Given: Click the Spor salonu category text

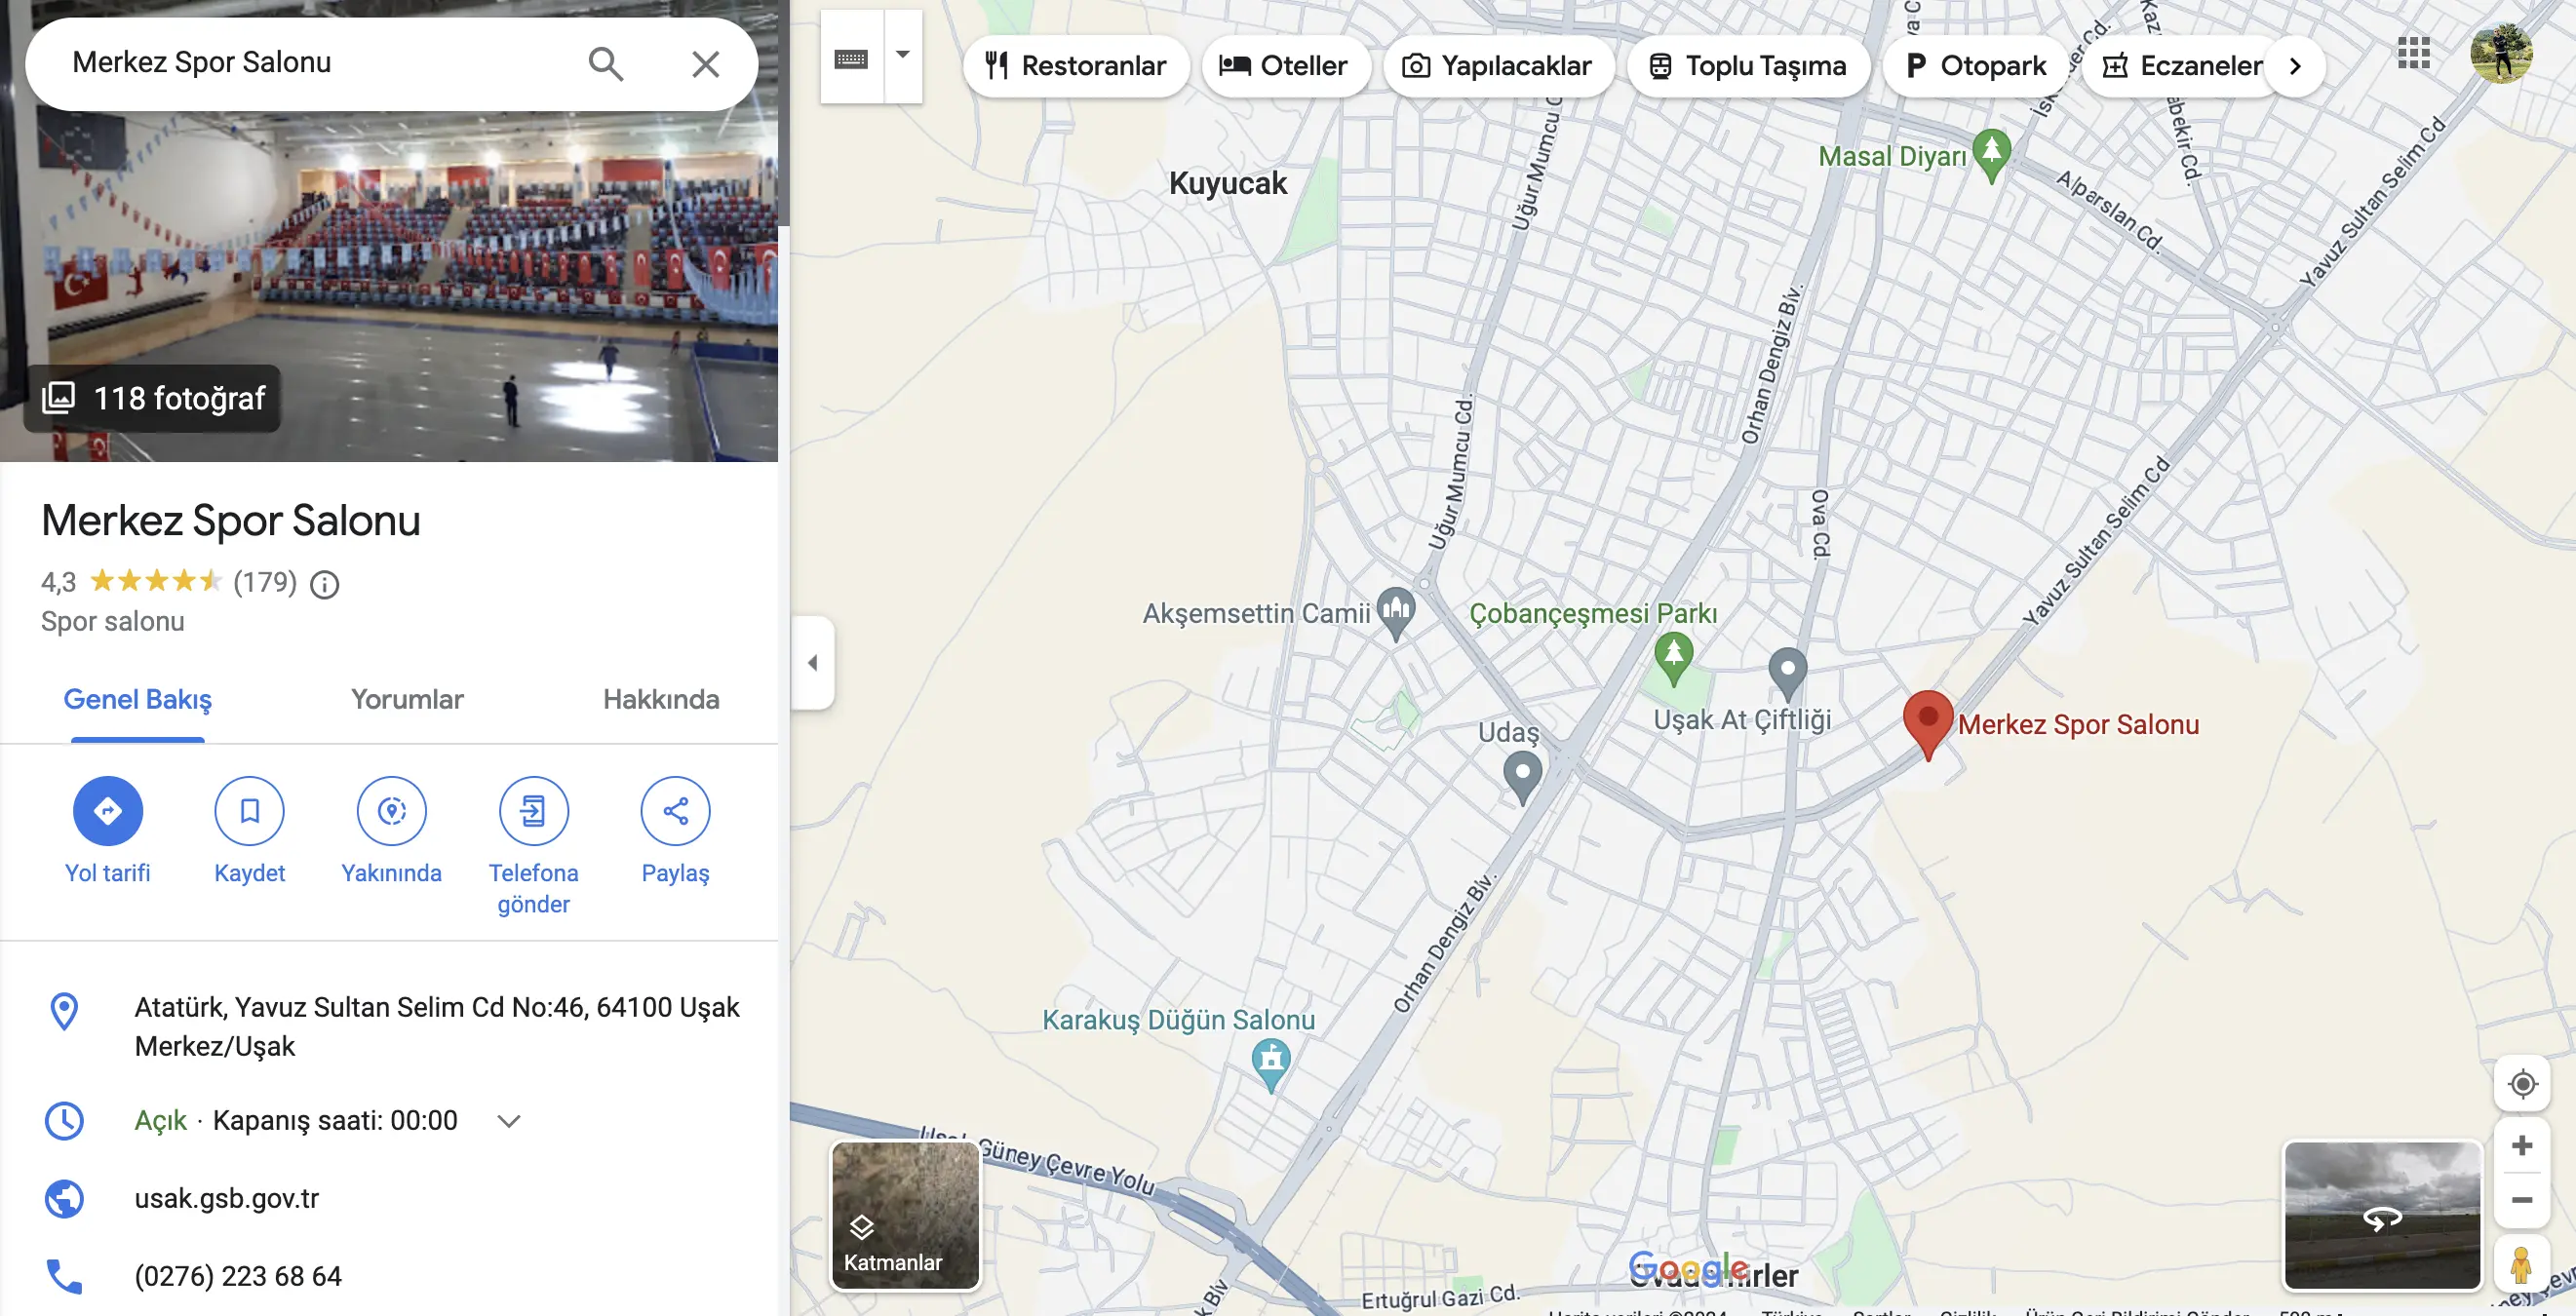Looking at the screenshot, I should (x=113, y=621).
